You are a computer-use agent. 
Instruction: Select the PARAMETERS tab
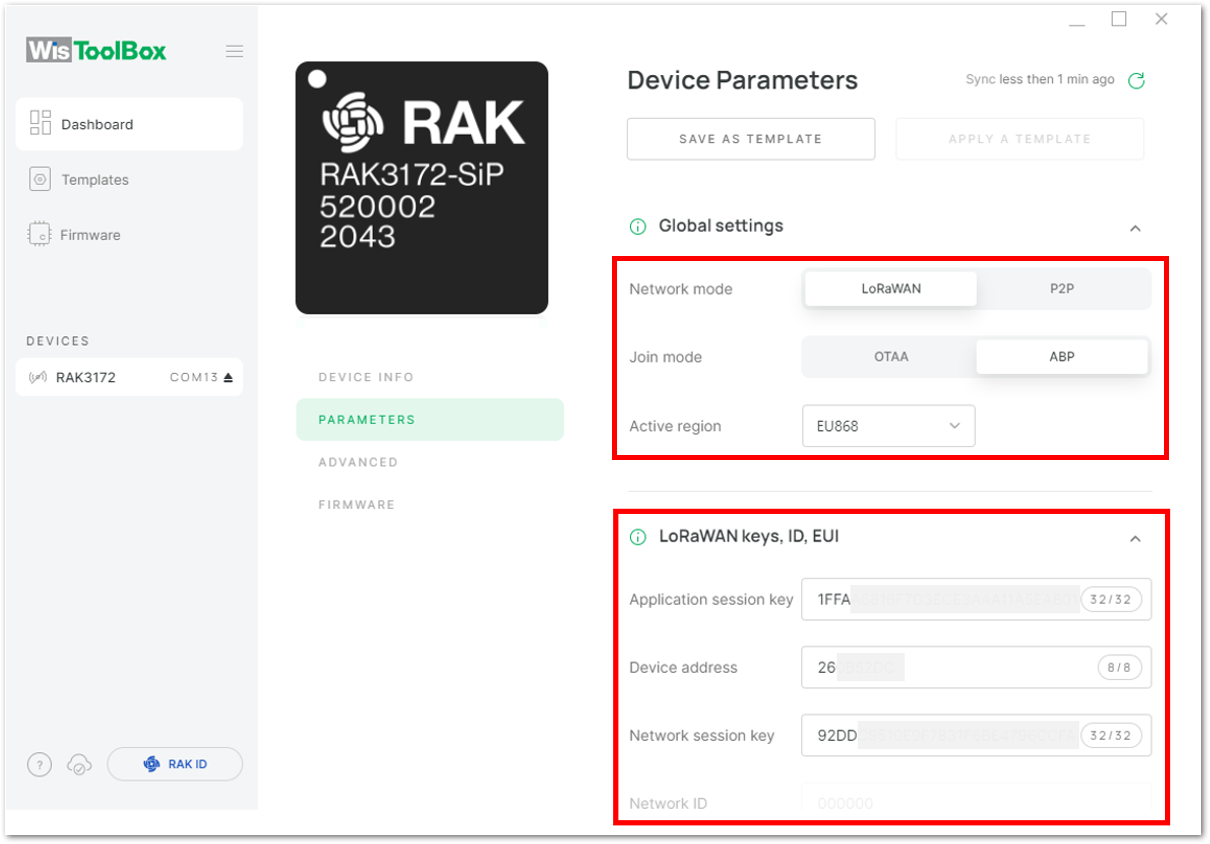coord(430,420)
